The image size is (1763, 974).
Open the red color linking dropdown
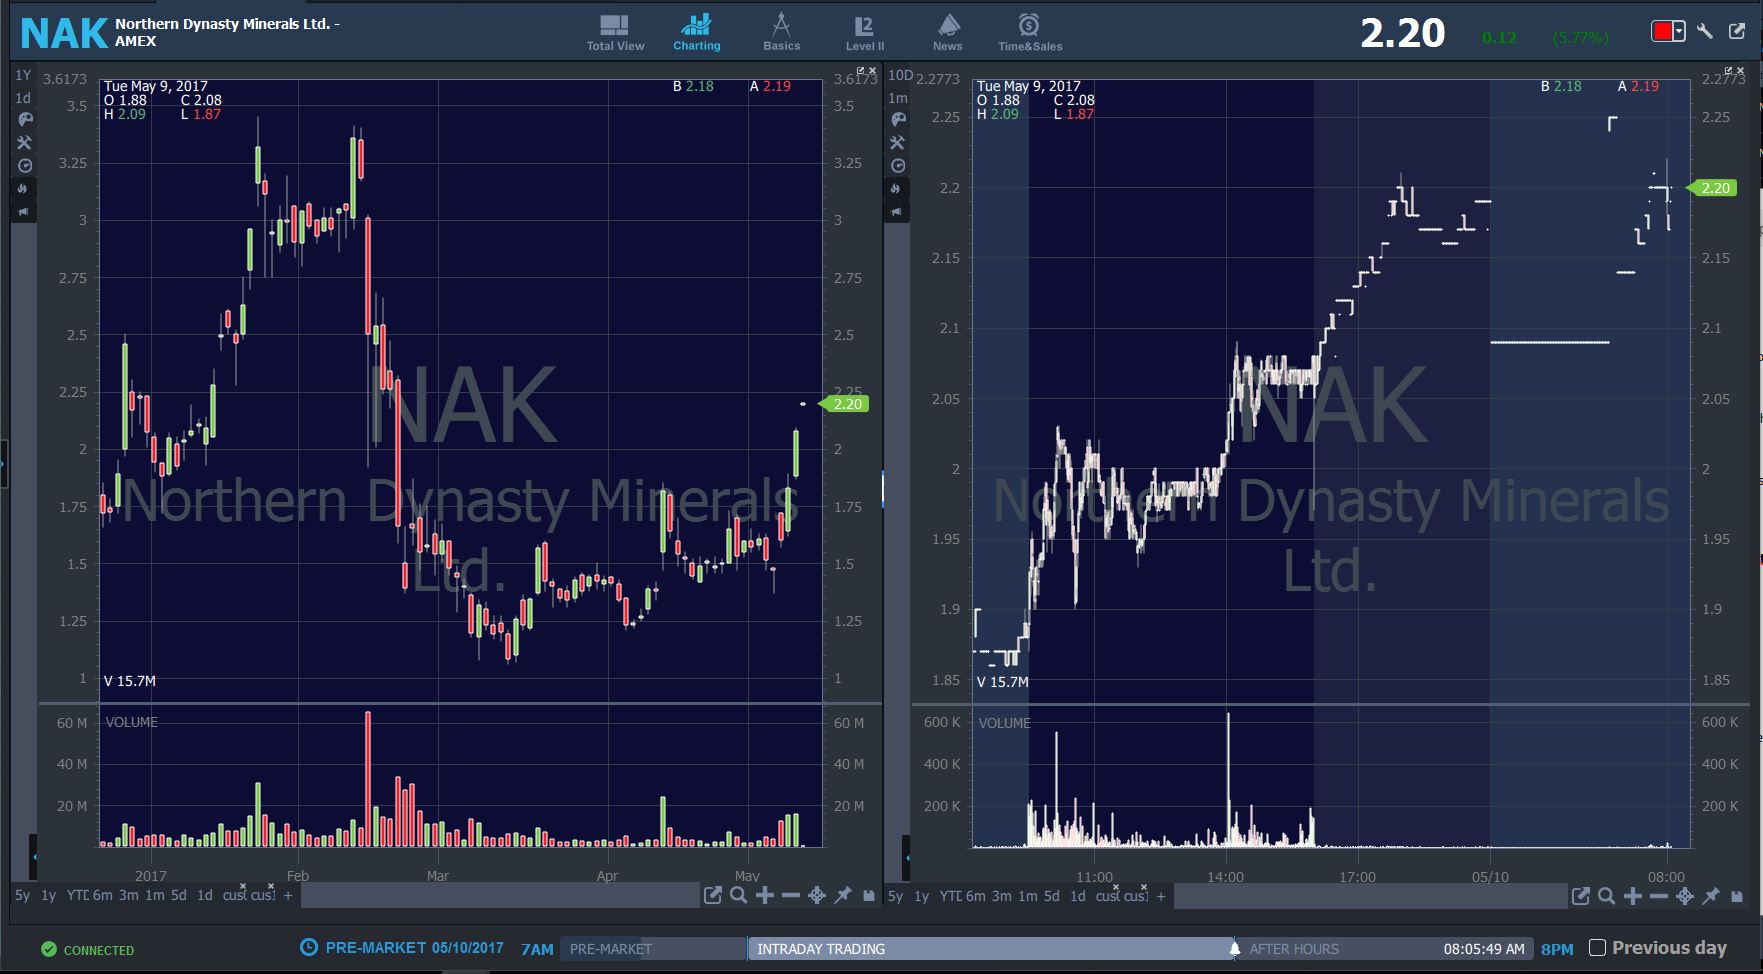tap(1668, 32)
